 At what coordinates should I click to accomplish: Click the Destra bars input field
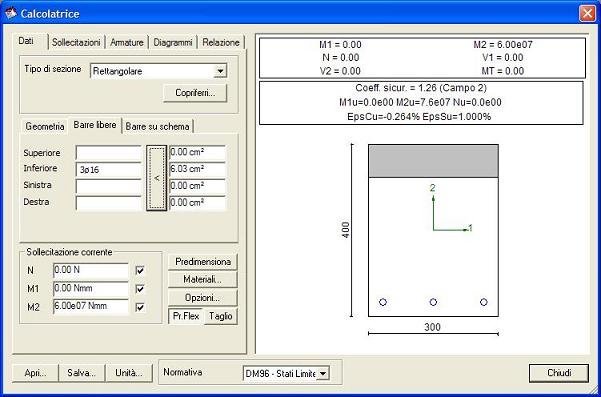[109, 203]
